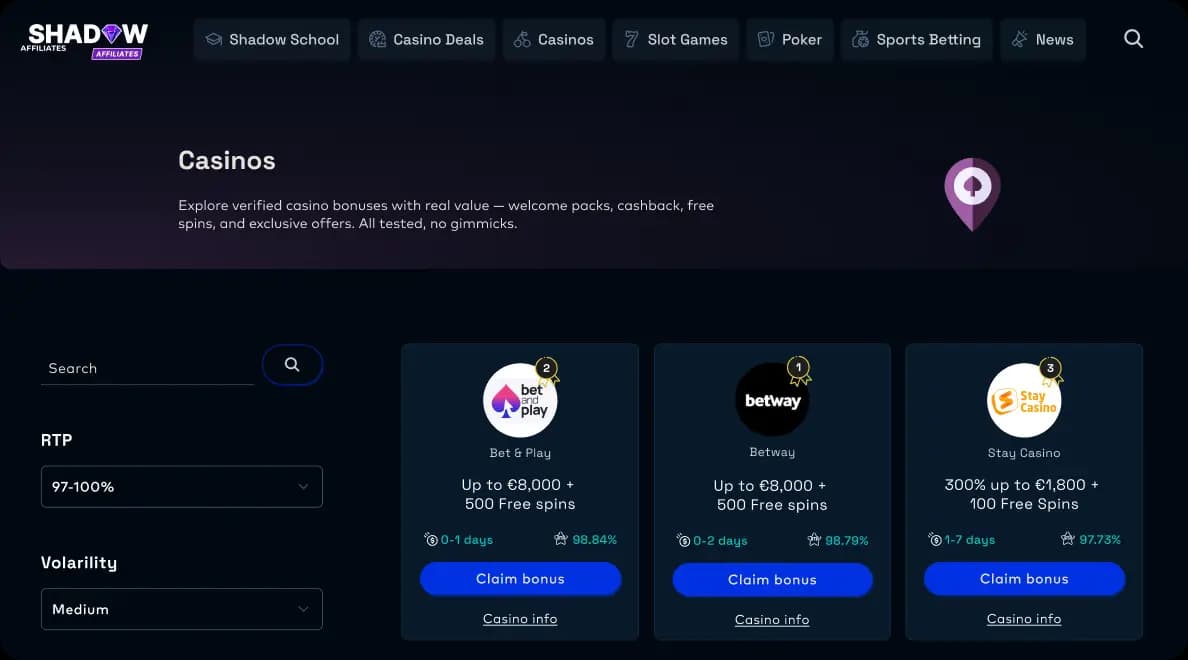Open the Volatility dropdown set to Medium

coord(181,609)
